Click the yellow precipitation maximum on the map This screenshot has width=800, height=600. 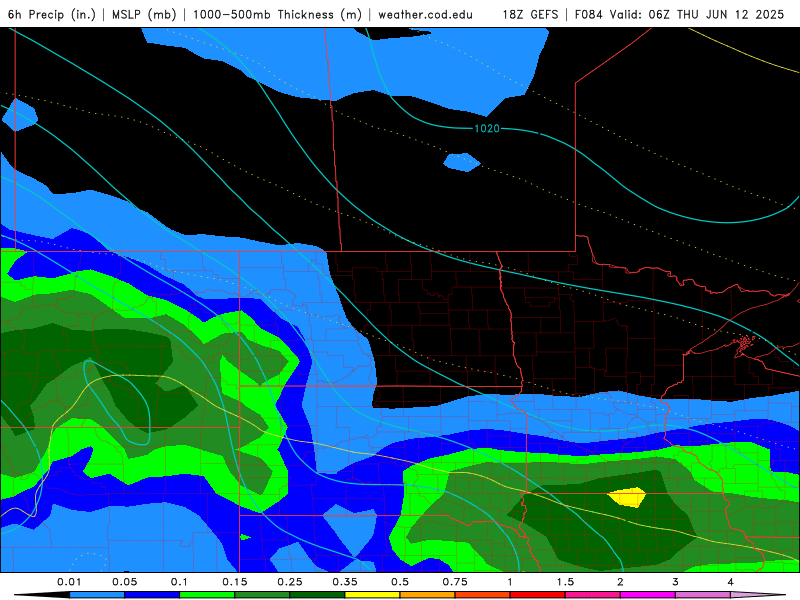coord(628,497)
